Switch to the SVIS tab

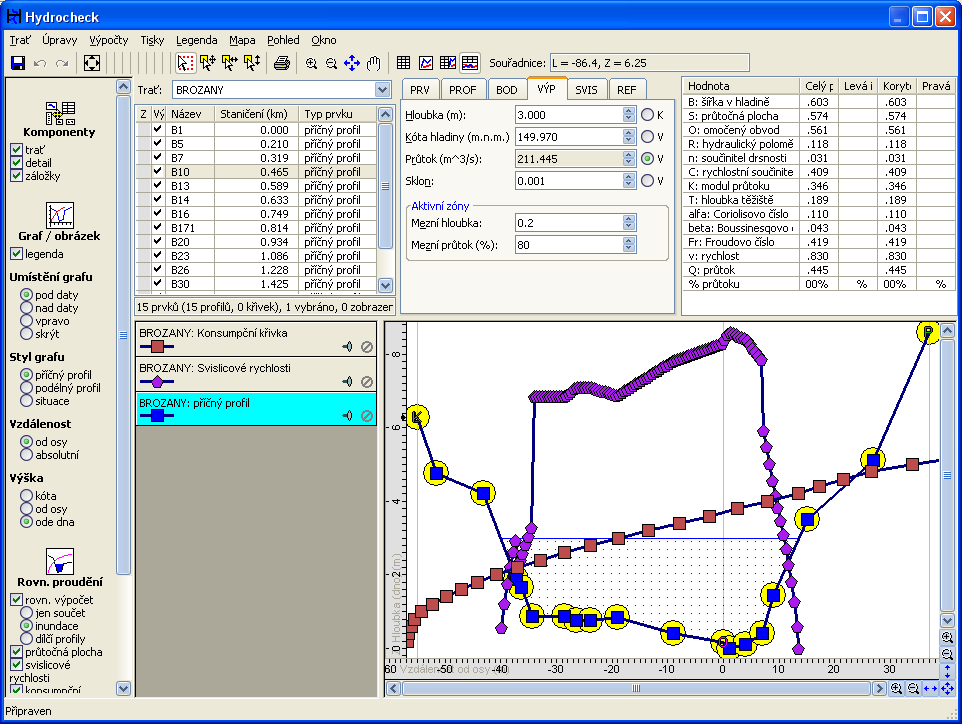tap(586, 89)
